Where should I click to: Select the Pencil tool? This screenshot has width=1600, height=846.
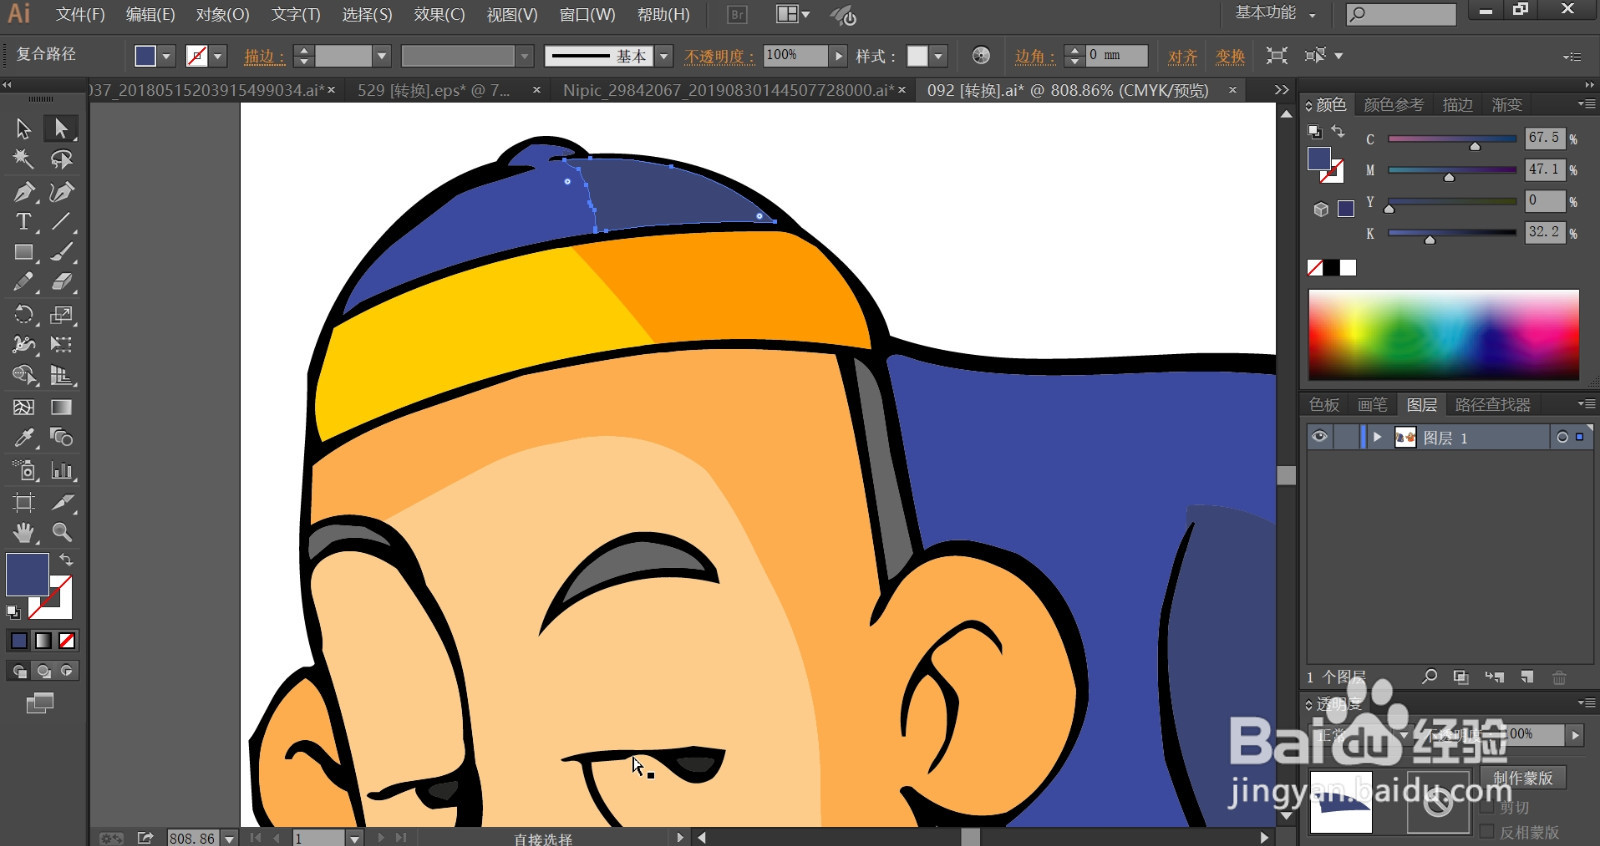23,283
